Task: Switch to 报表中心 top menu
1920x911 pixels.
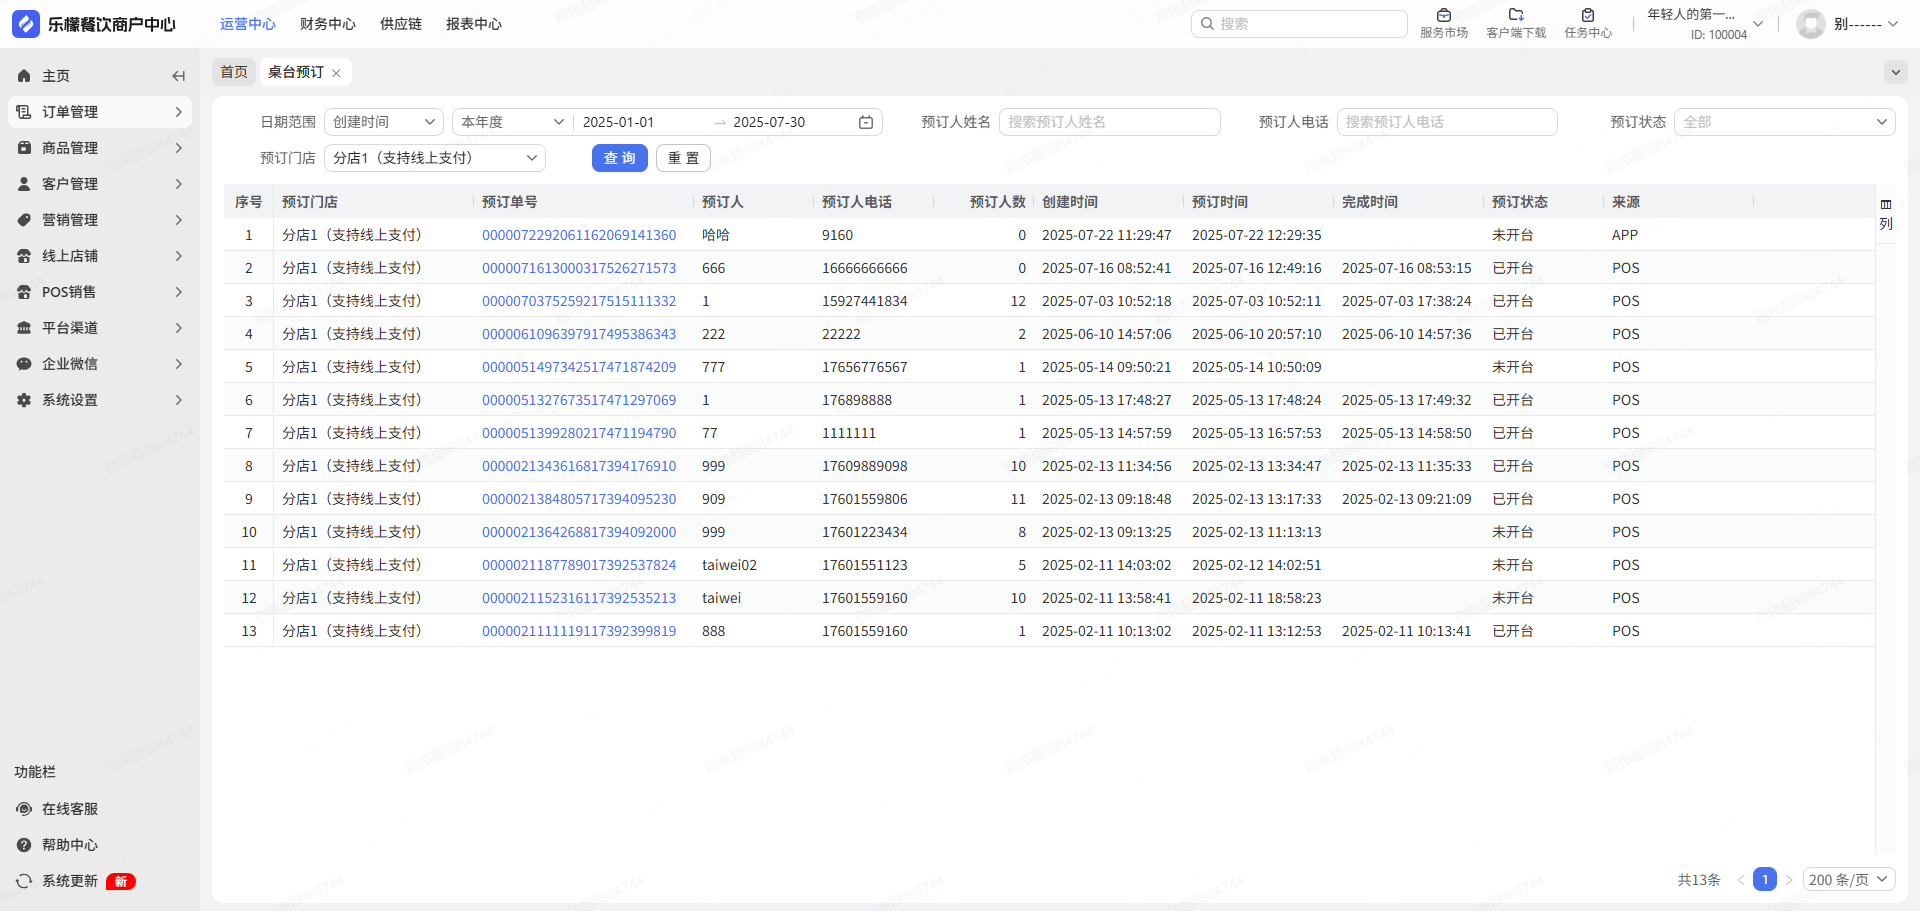Action: (x=474, y=24)
